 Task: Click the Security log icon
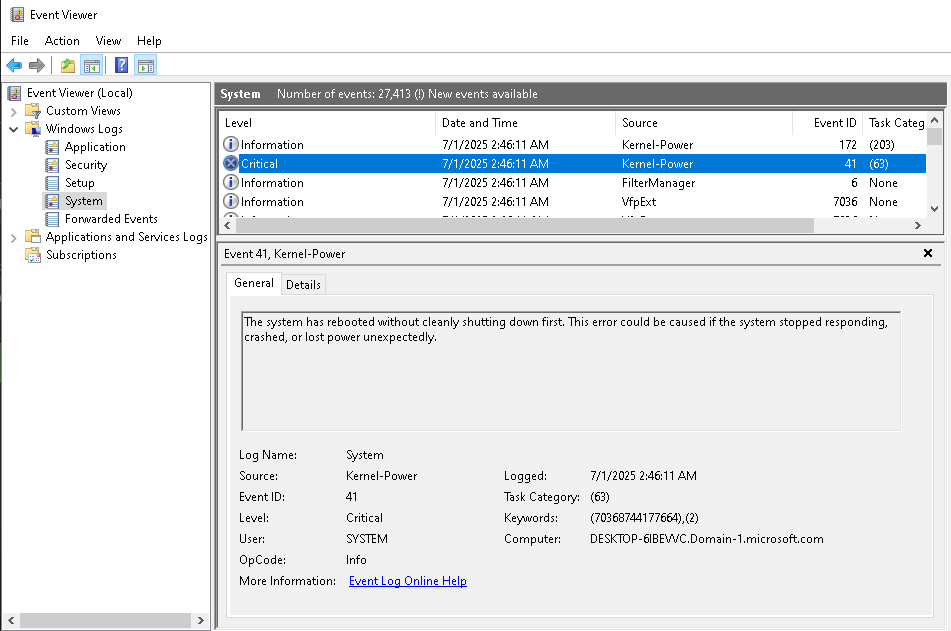[53, 164]
